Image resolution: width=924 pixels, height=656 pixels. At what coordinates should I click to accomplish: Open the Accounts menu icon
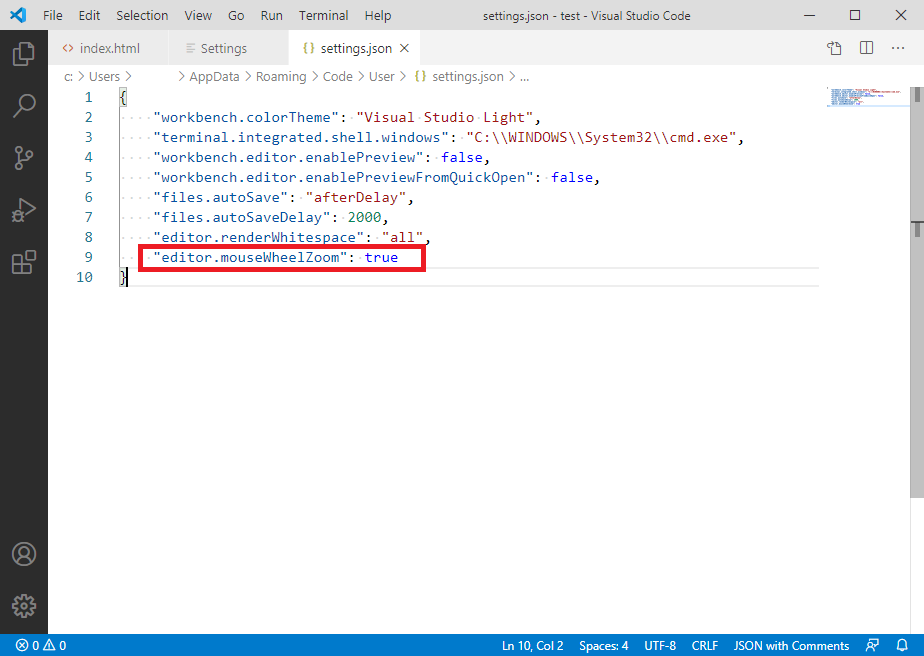[24, 554]
